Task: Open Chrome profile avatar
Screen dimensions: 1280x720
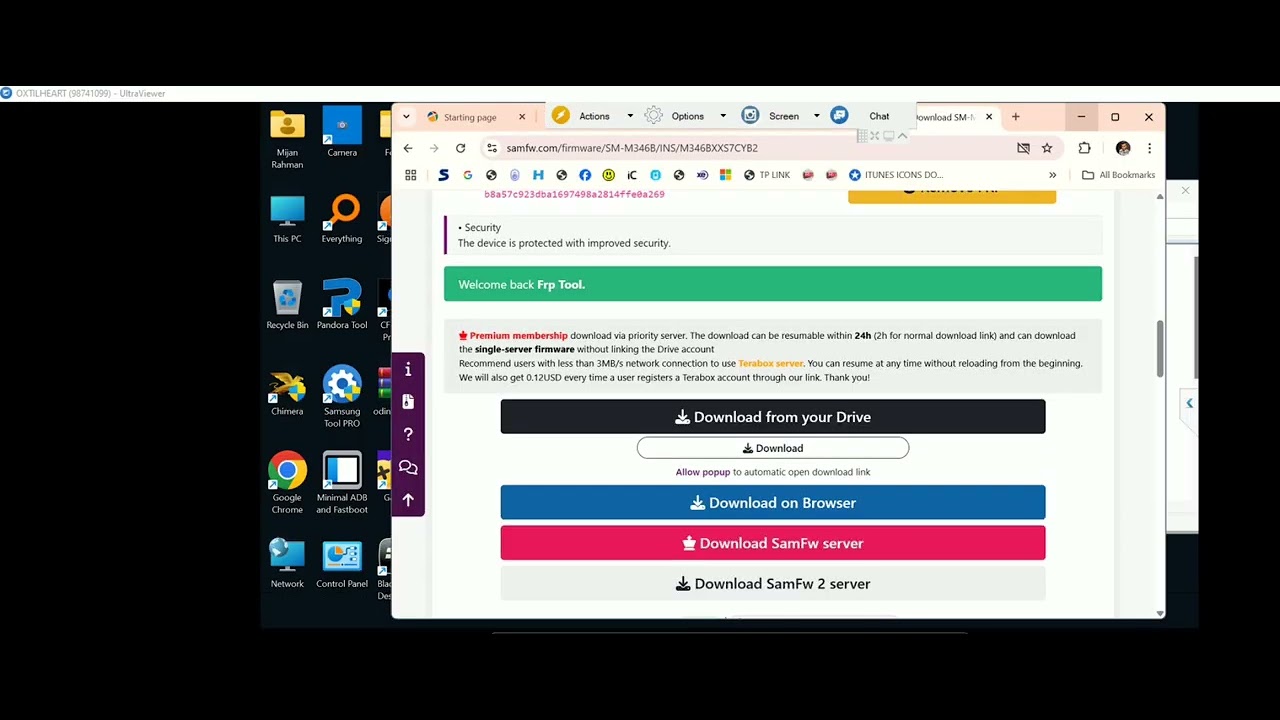Action: point(1123,148)
